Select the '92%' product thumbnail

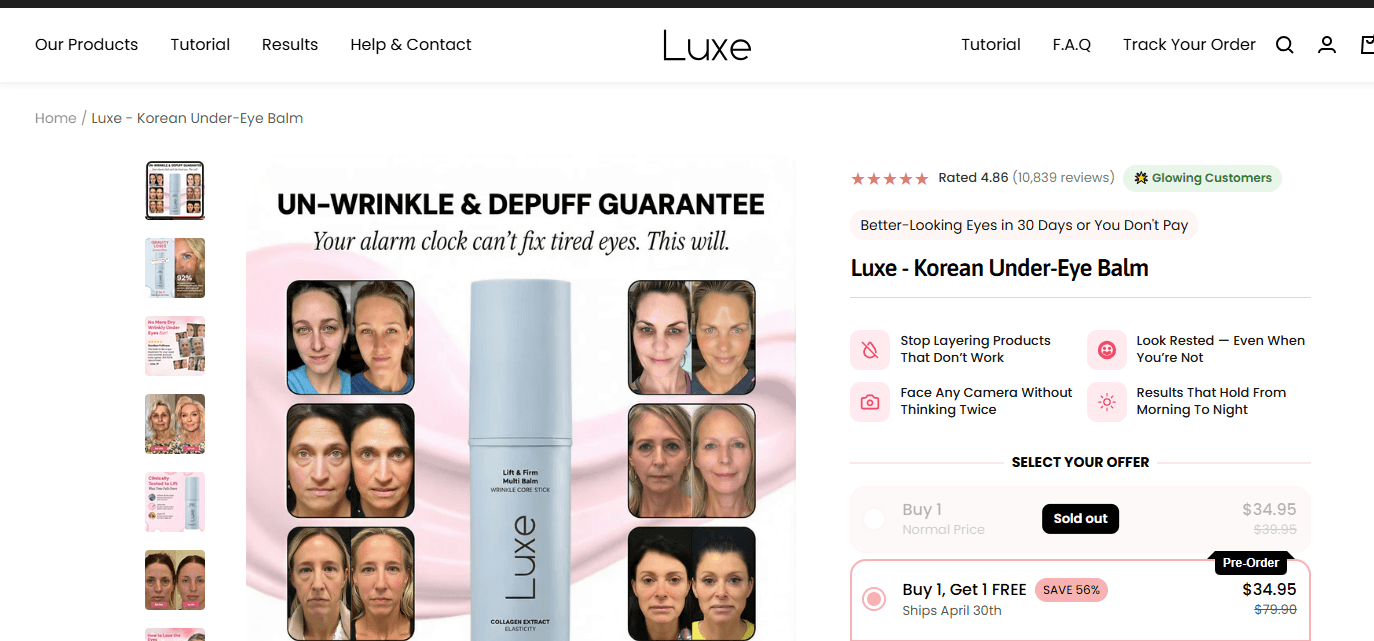175,268
